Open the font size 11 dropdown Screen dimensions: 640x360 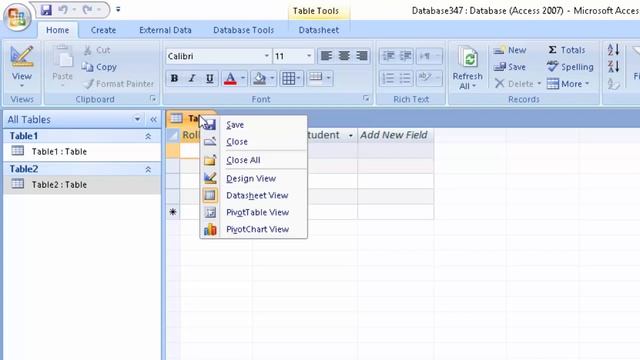click(309, 56)
